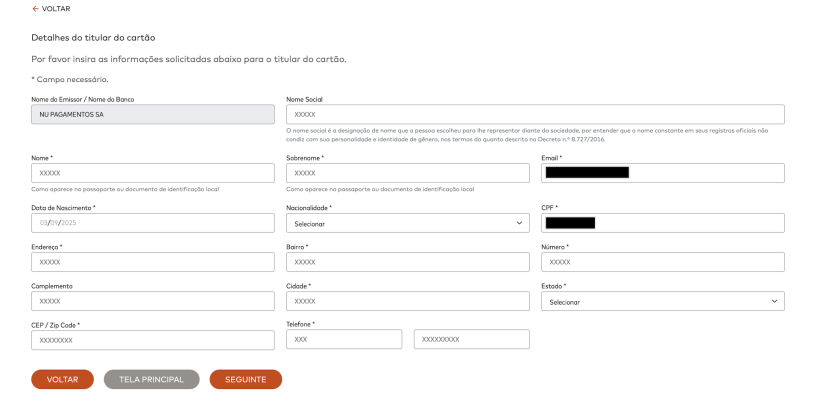Image resolution: width=820 pixels, height=398 pixels.
Task: Click the NU PAGAMENTOS SA issuer field
Action: pyautogui.click(x=153, y=114)
